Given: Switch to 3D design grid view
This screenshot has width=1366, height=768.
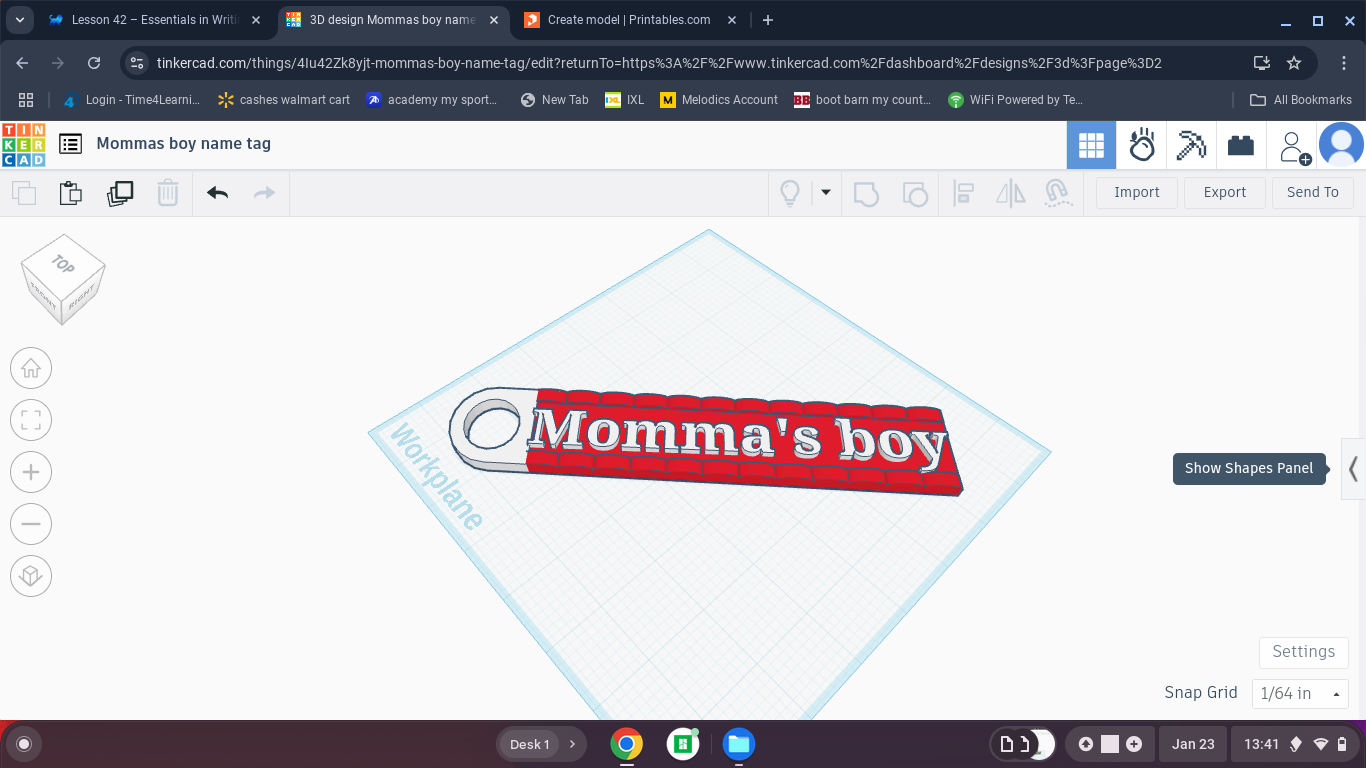Looking at the screenshot, I should coord(1091,146).
